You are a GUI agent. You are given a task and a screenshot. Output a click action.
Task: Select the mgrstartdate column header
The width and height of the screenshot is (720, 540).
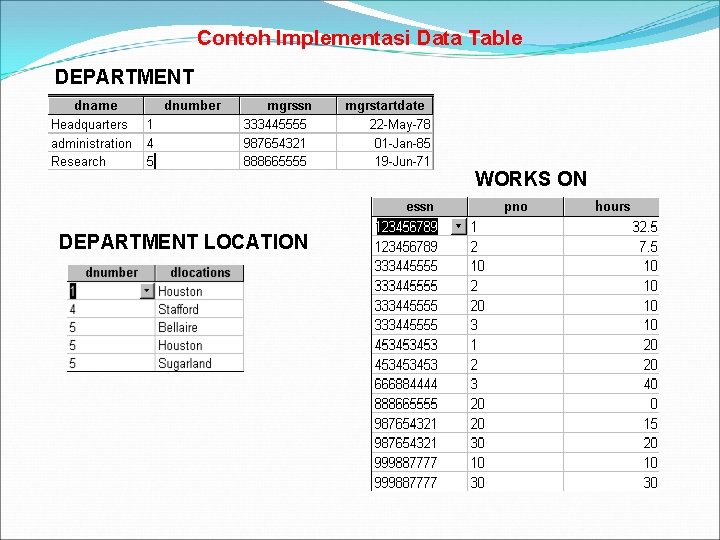point(385,105)
